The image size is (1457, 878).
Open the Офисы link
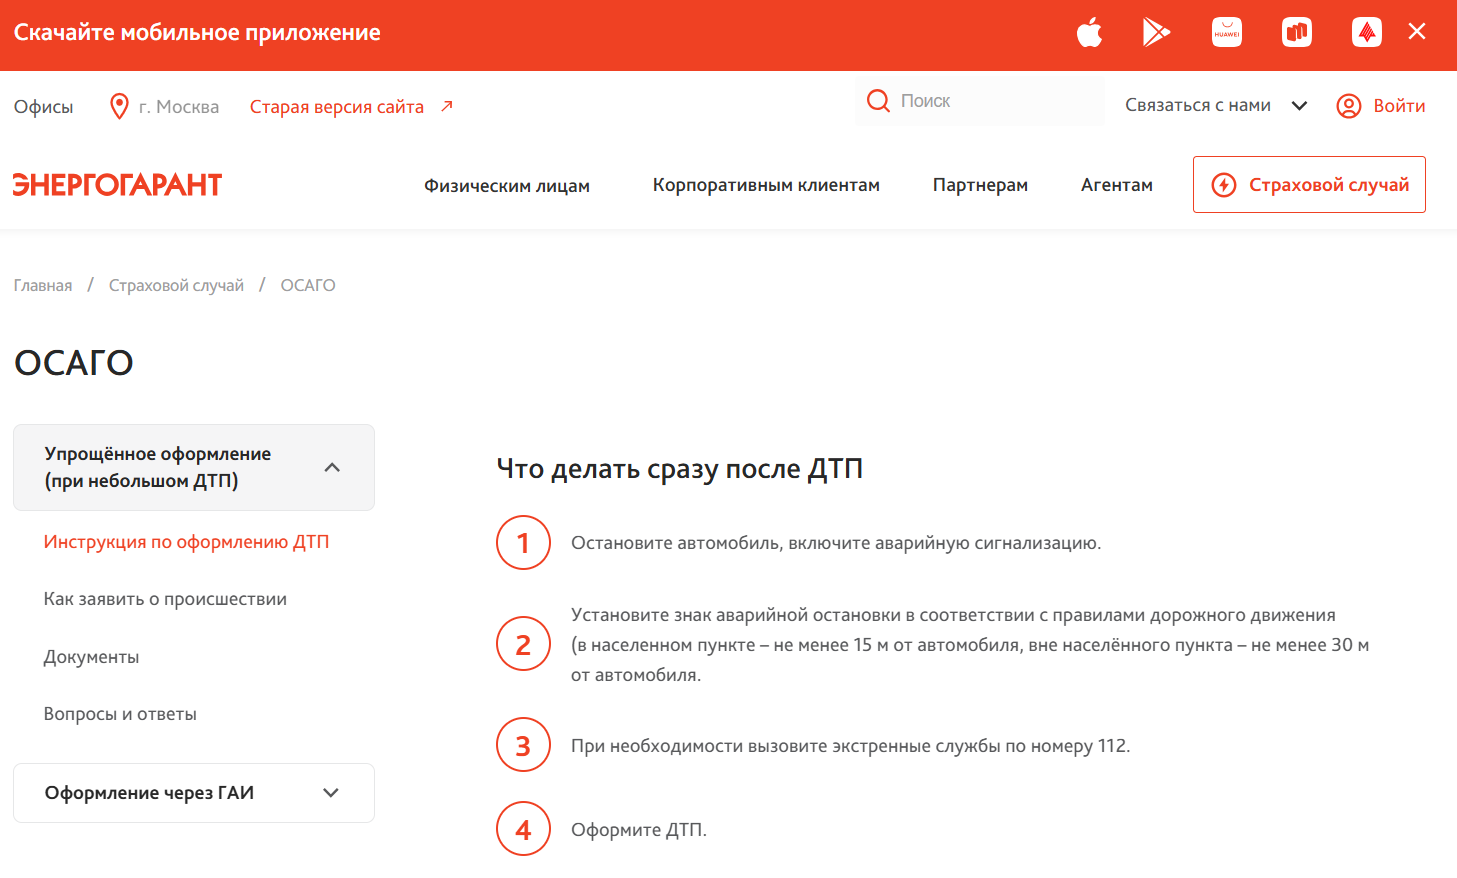pos(44,107)
